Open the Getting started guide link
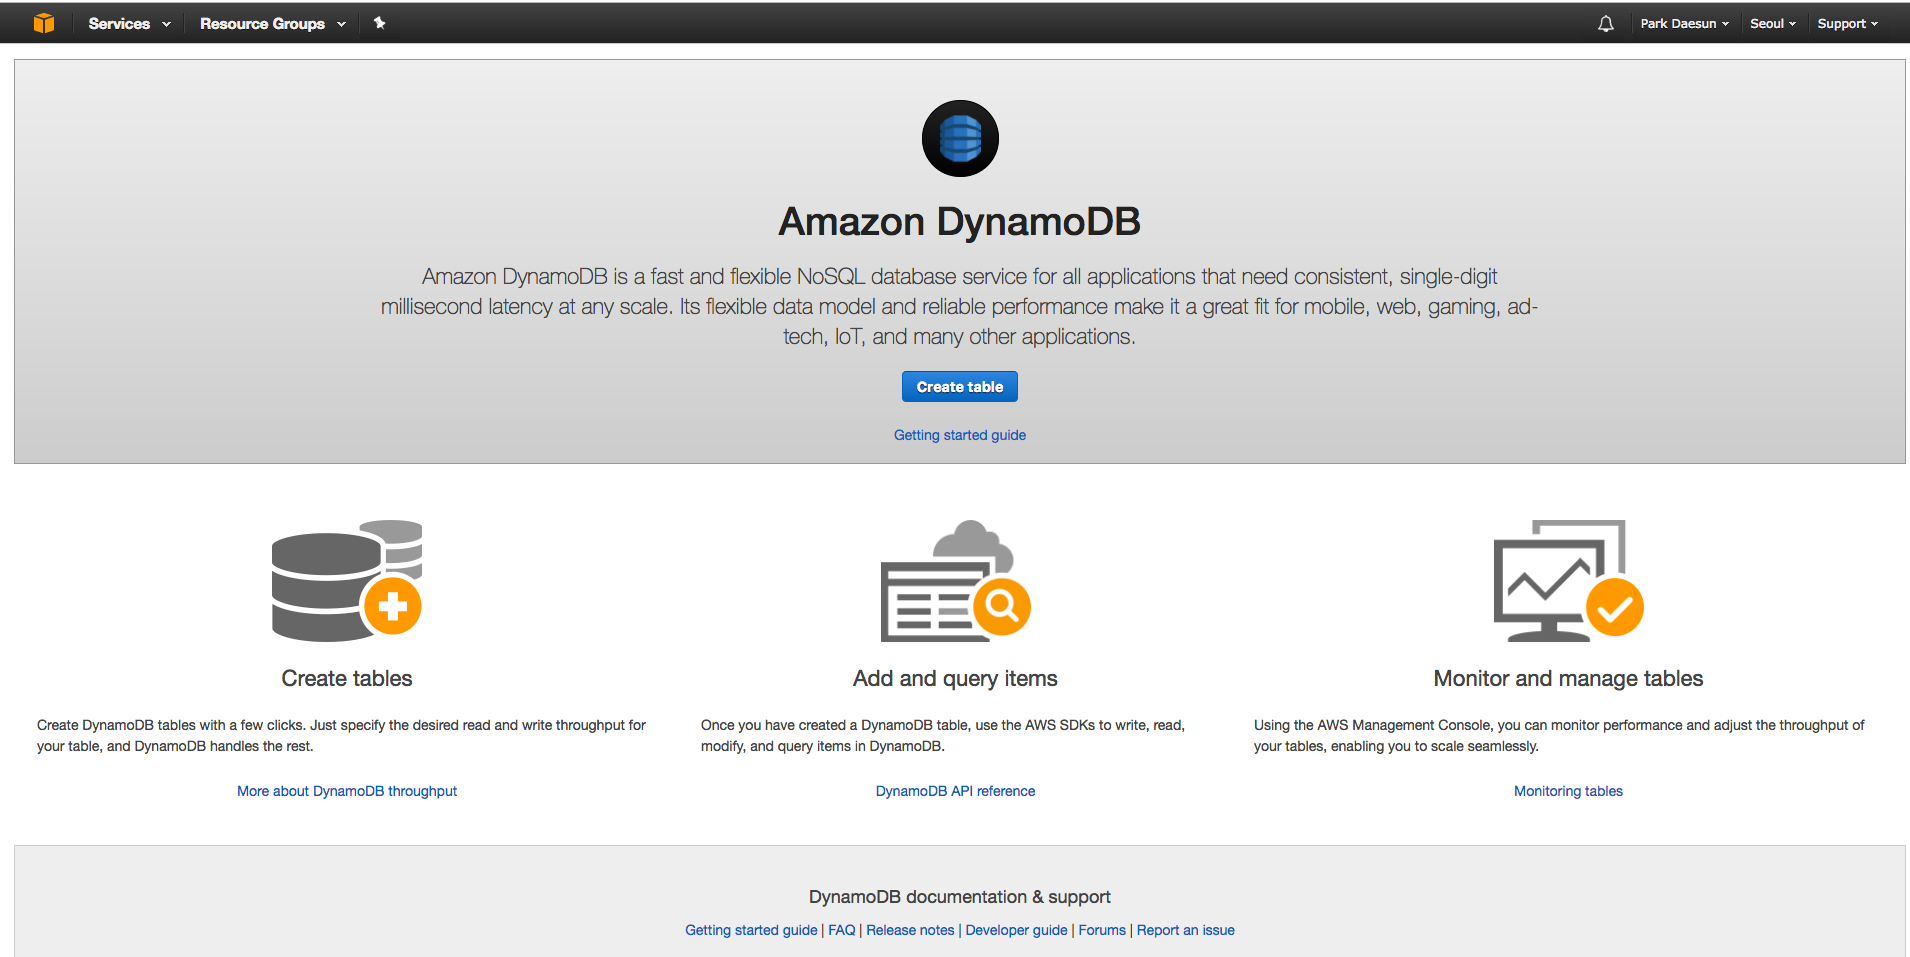Image resolution: width=1910 pixels, height=957 pixels. [959, 434]
